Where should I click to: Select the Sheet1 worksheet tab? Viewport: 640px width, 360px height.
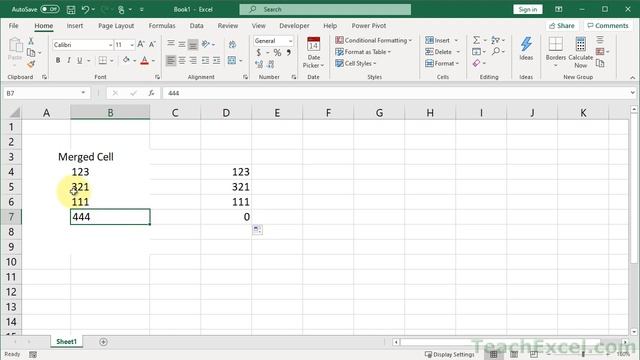pos(67,342)
